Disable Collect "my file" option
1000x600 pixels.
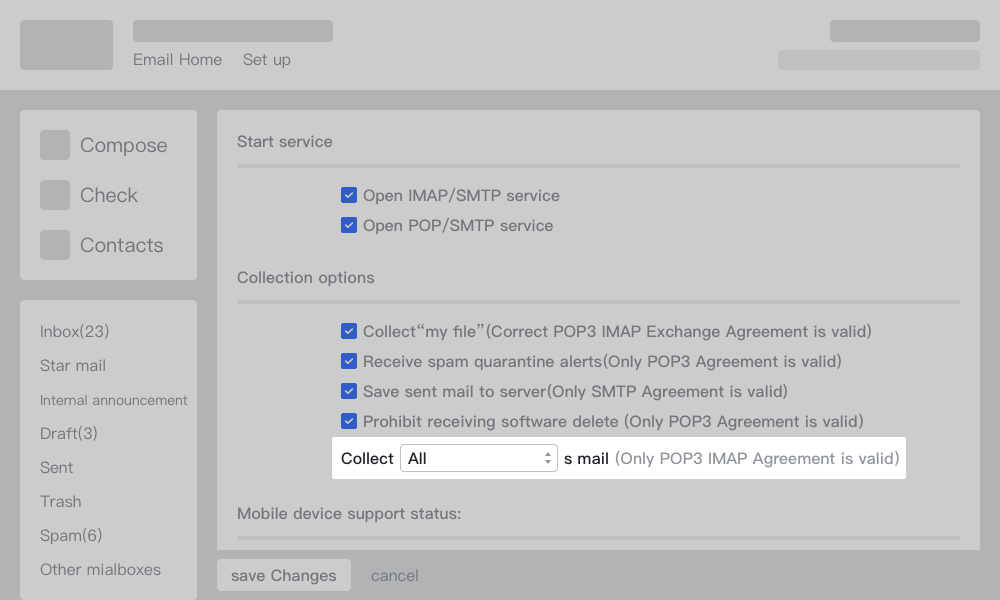tap(349, 332)
